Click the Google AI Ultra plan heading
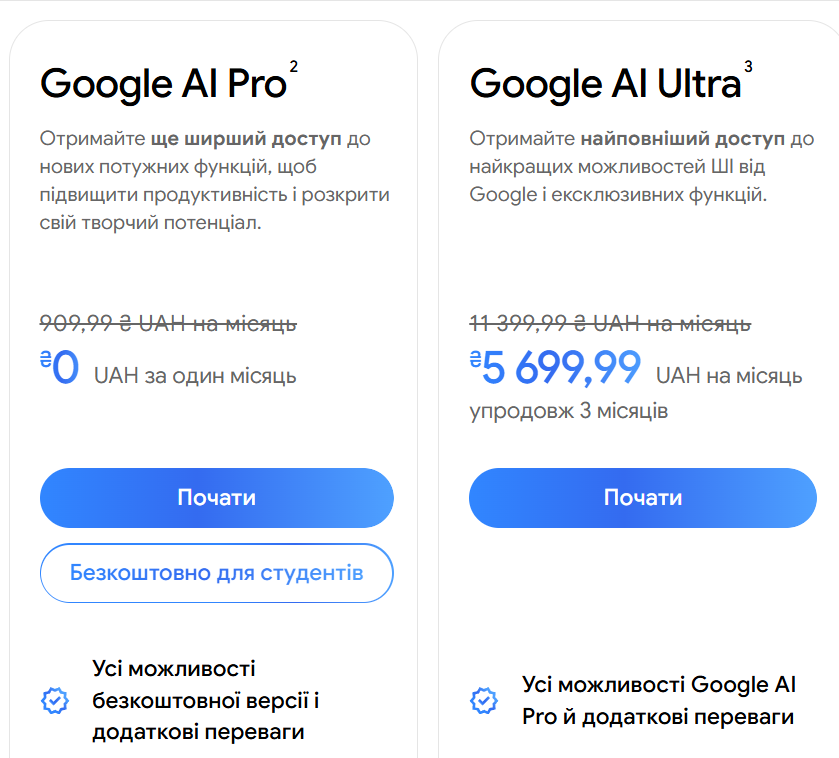 point(604,84)
